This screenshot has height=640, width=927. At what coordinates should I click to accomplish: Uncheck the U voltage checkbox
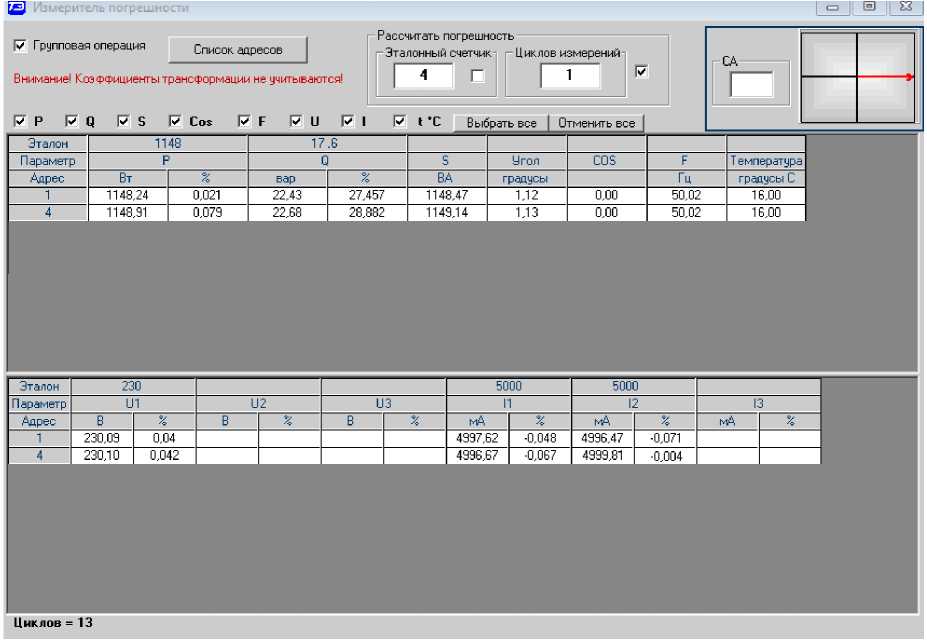tap(297, 122)
